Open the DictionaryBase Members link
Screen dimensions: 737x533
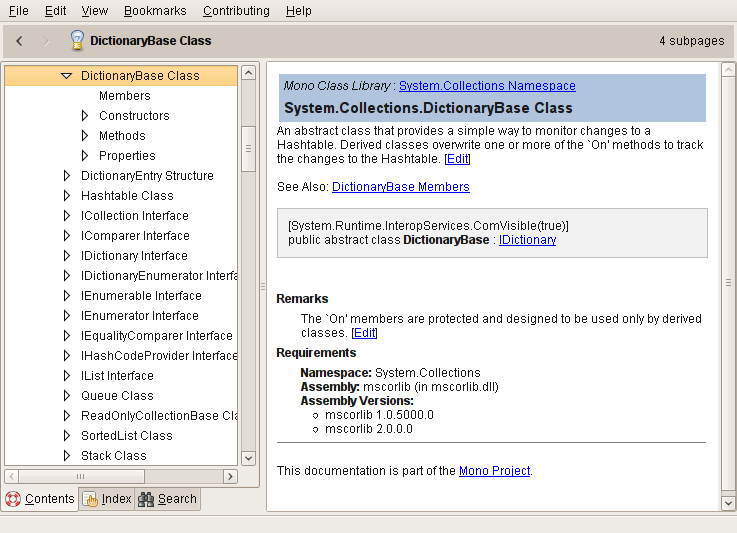coord(400,187)
